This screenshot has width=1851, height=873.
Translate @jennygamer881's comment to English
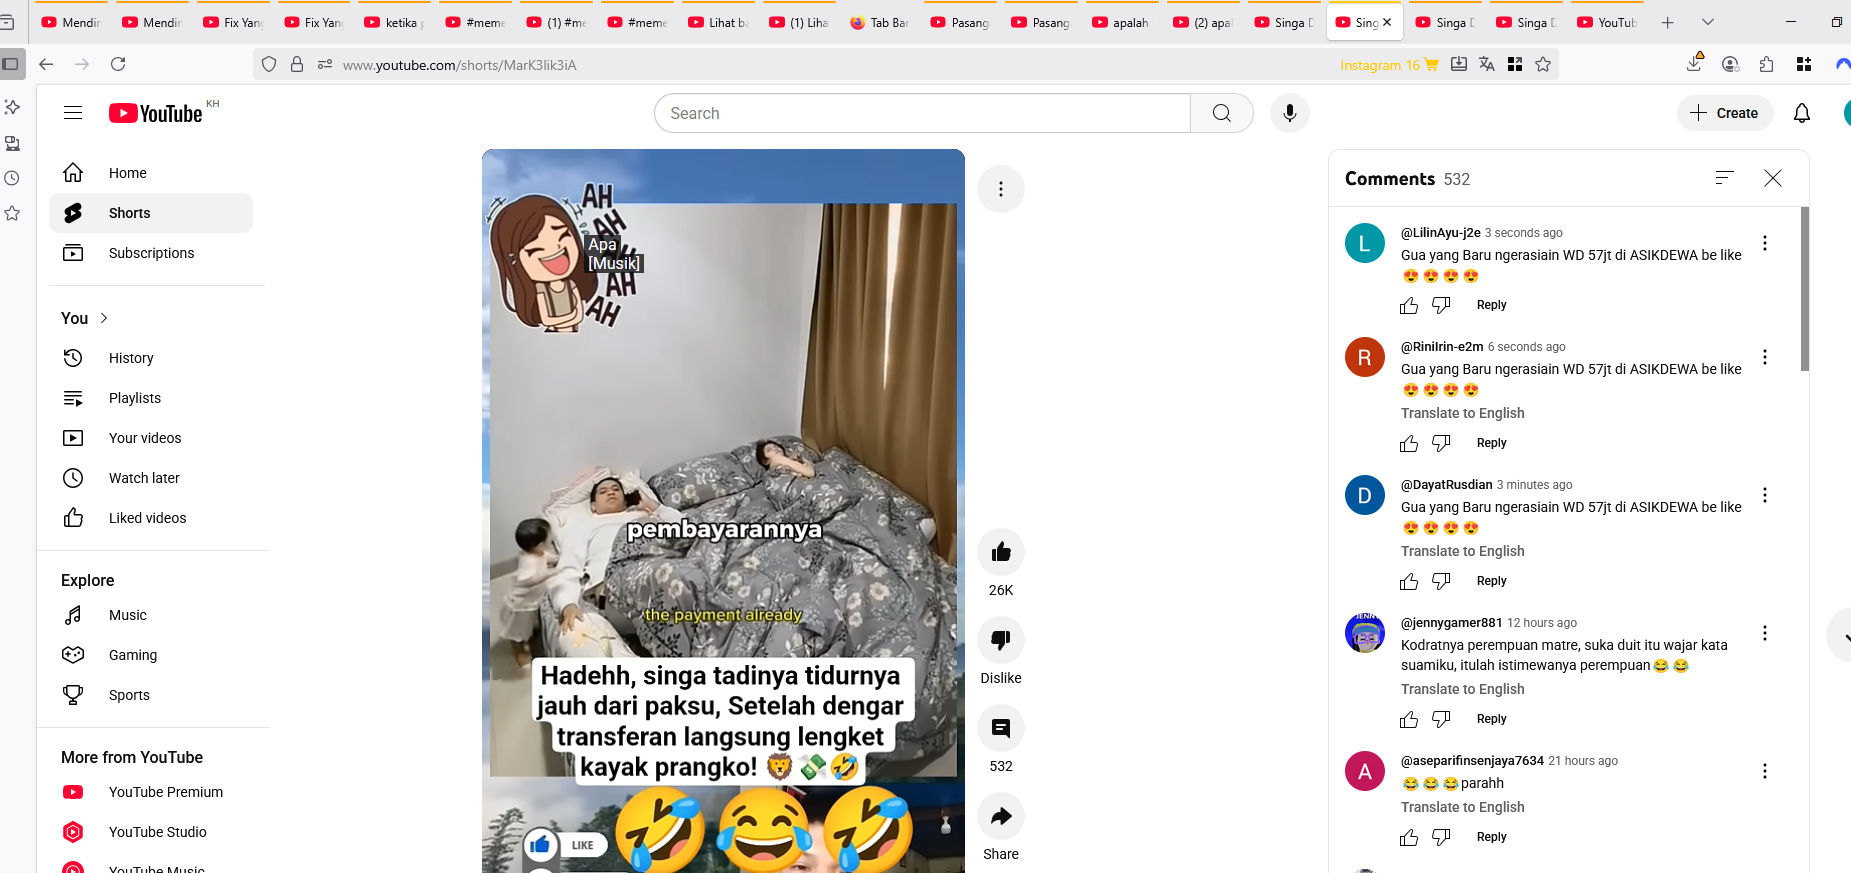[1462, 689]
